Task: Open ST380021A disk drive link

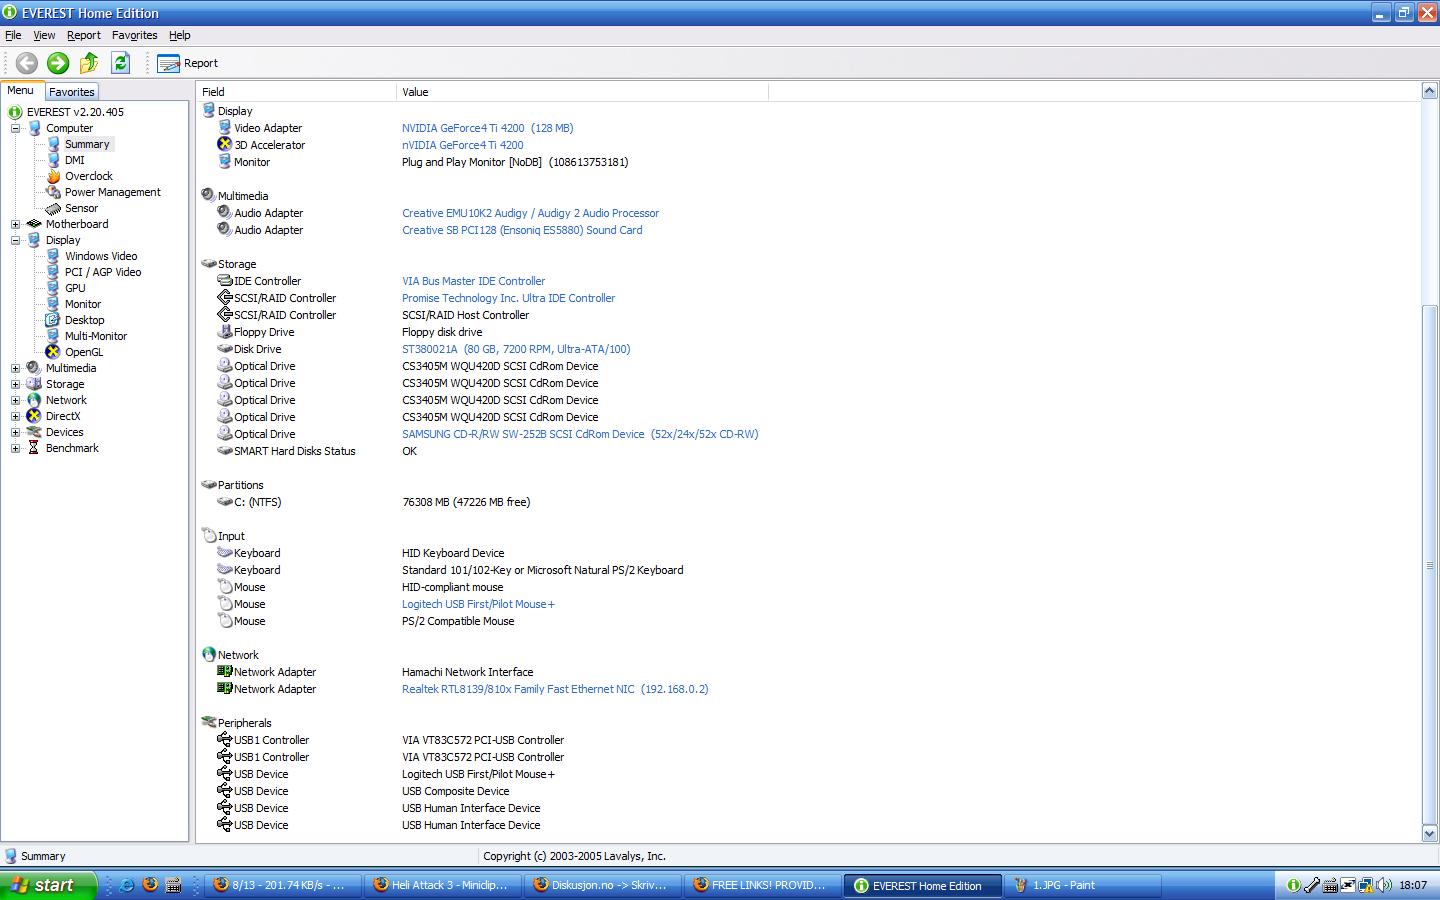Action: coord(516,349)
